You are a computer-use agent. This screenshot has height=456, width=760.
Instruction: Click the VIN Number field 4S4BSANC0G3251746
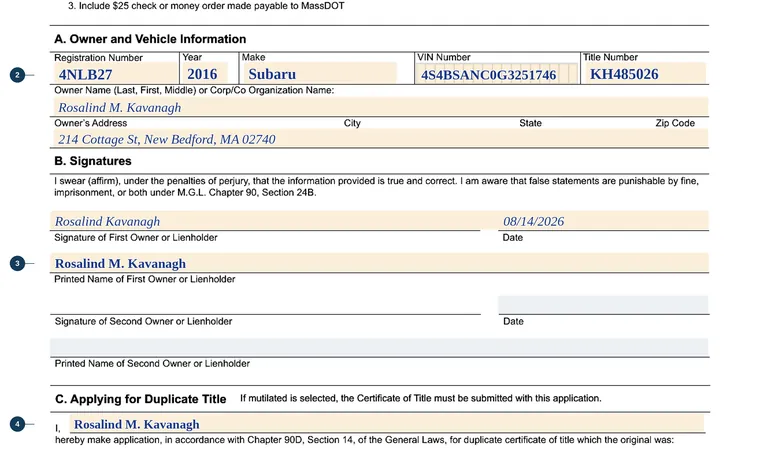point(497,74)
